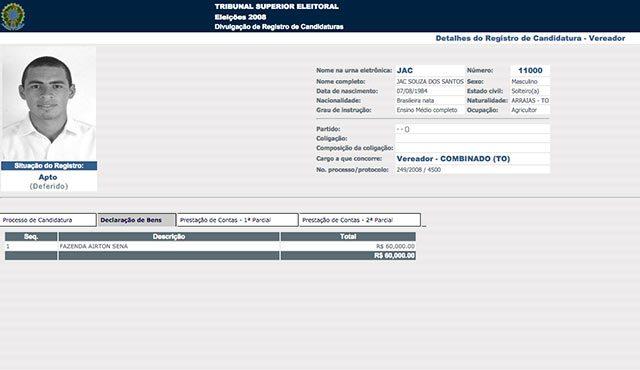The width and height of the screenshot is (640, 370).
Task: Click the (Deferido) status text
Action: point(49,186)
